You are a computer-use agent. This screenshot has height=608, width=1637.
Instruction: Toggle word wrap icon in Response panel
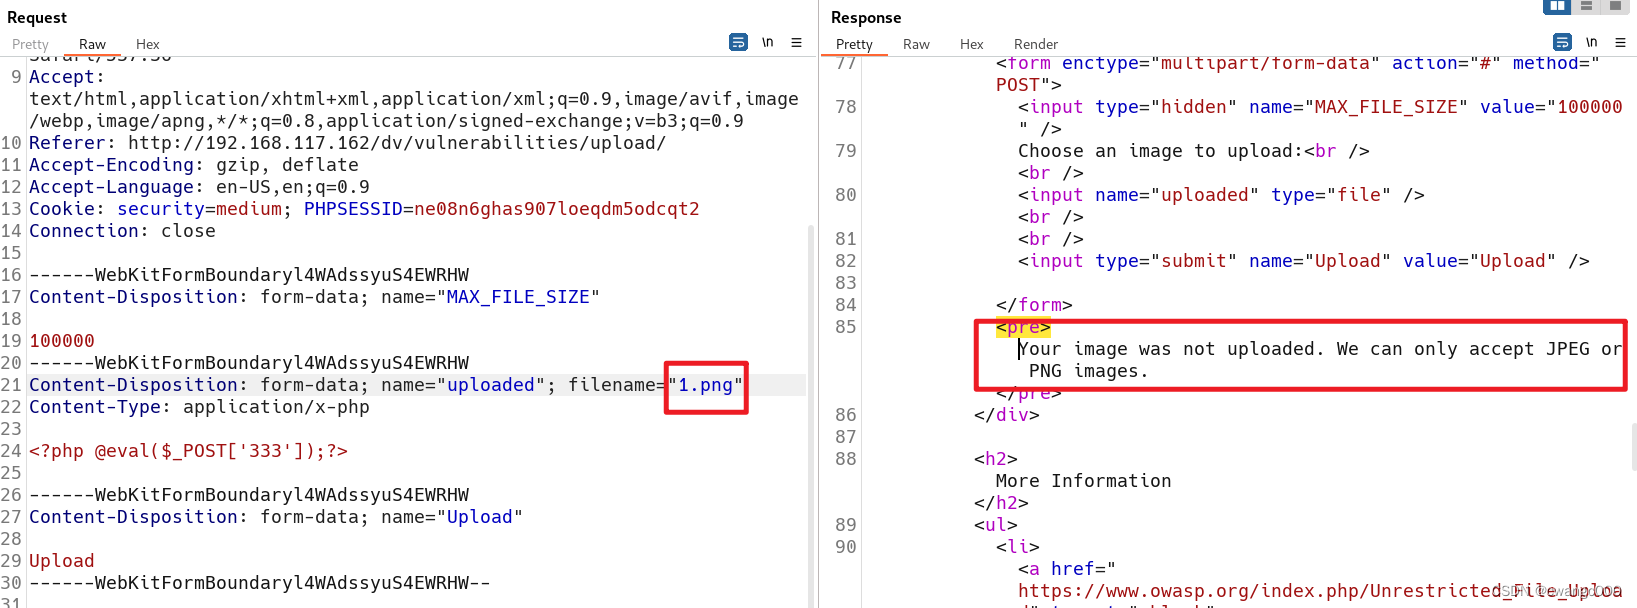[1562, 42]
